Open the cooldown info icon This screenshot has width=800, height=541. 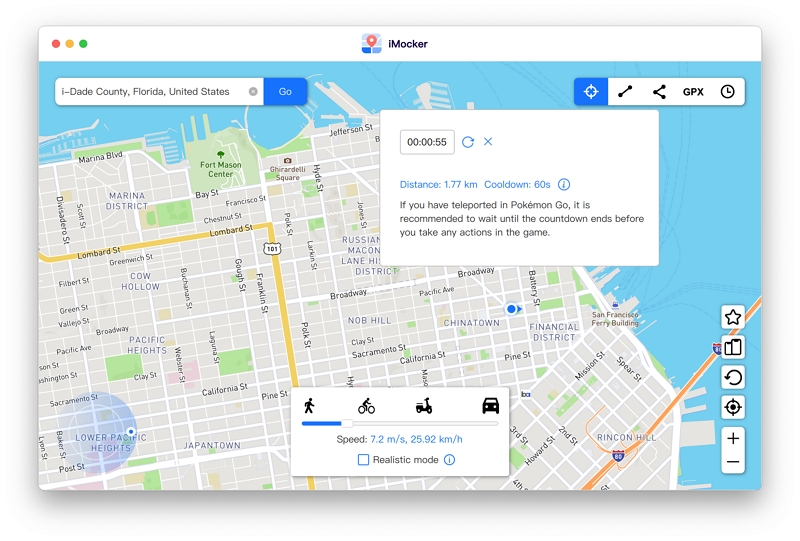pos(564,184)
